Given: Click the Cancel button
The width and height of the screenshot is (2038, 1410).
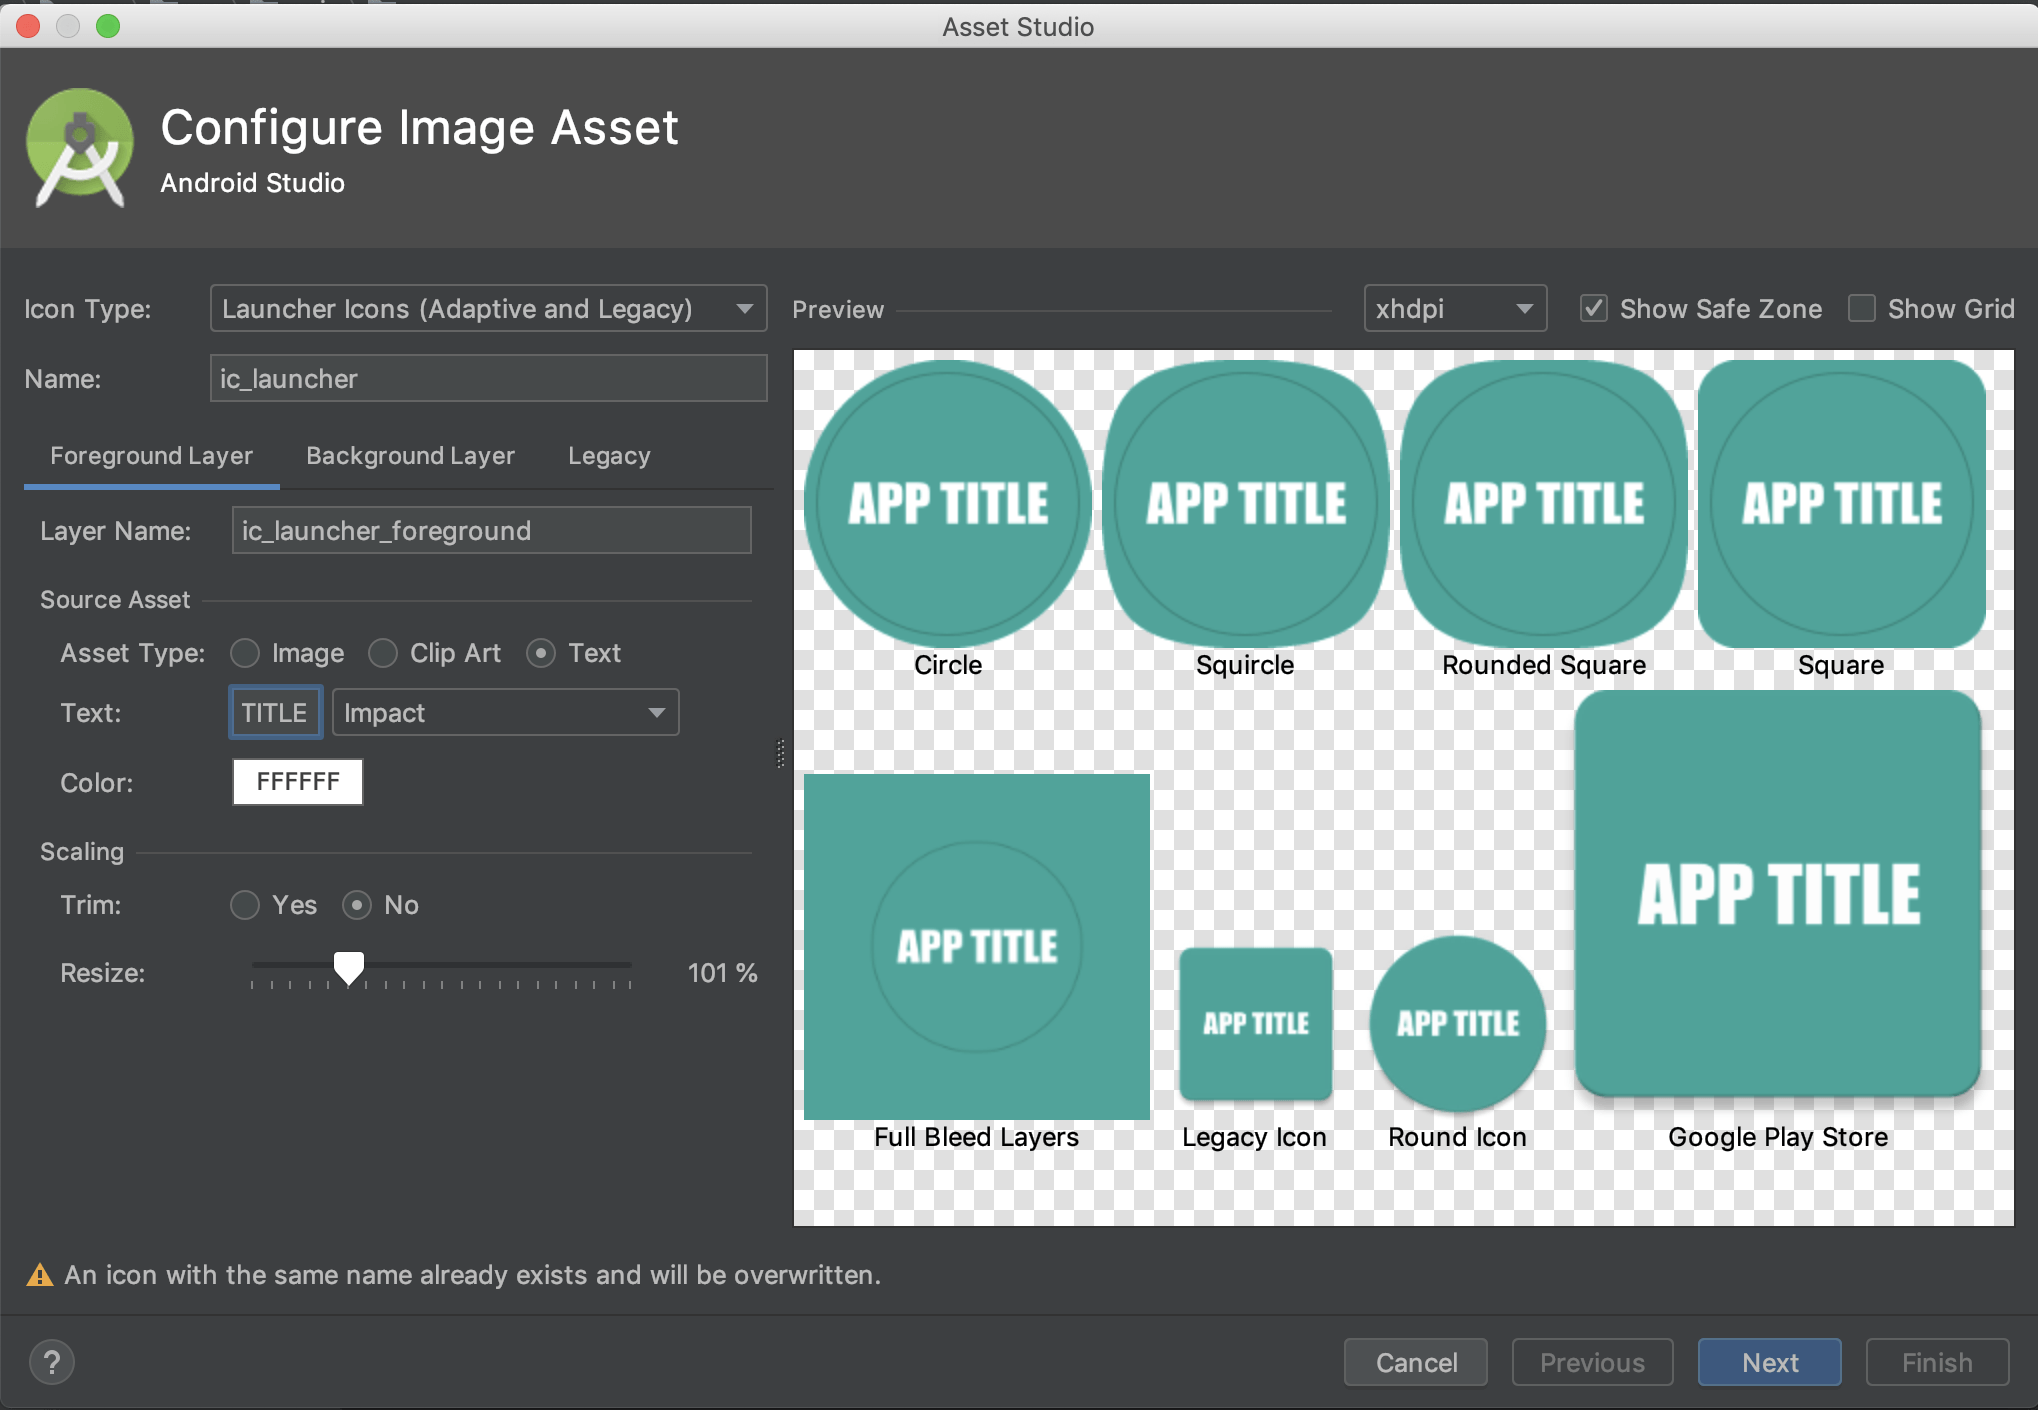Looking at the screenshot, I should pyautogui.click(x=1415, y=1362).
